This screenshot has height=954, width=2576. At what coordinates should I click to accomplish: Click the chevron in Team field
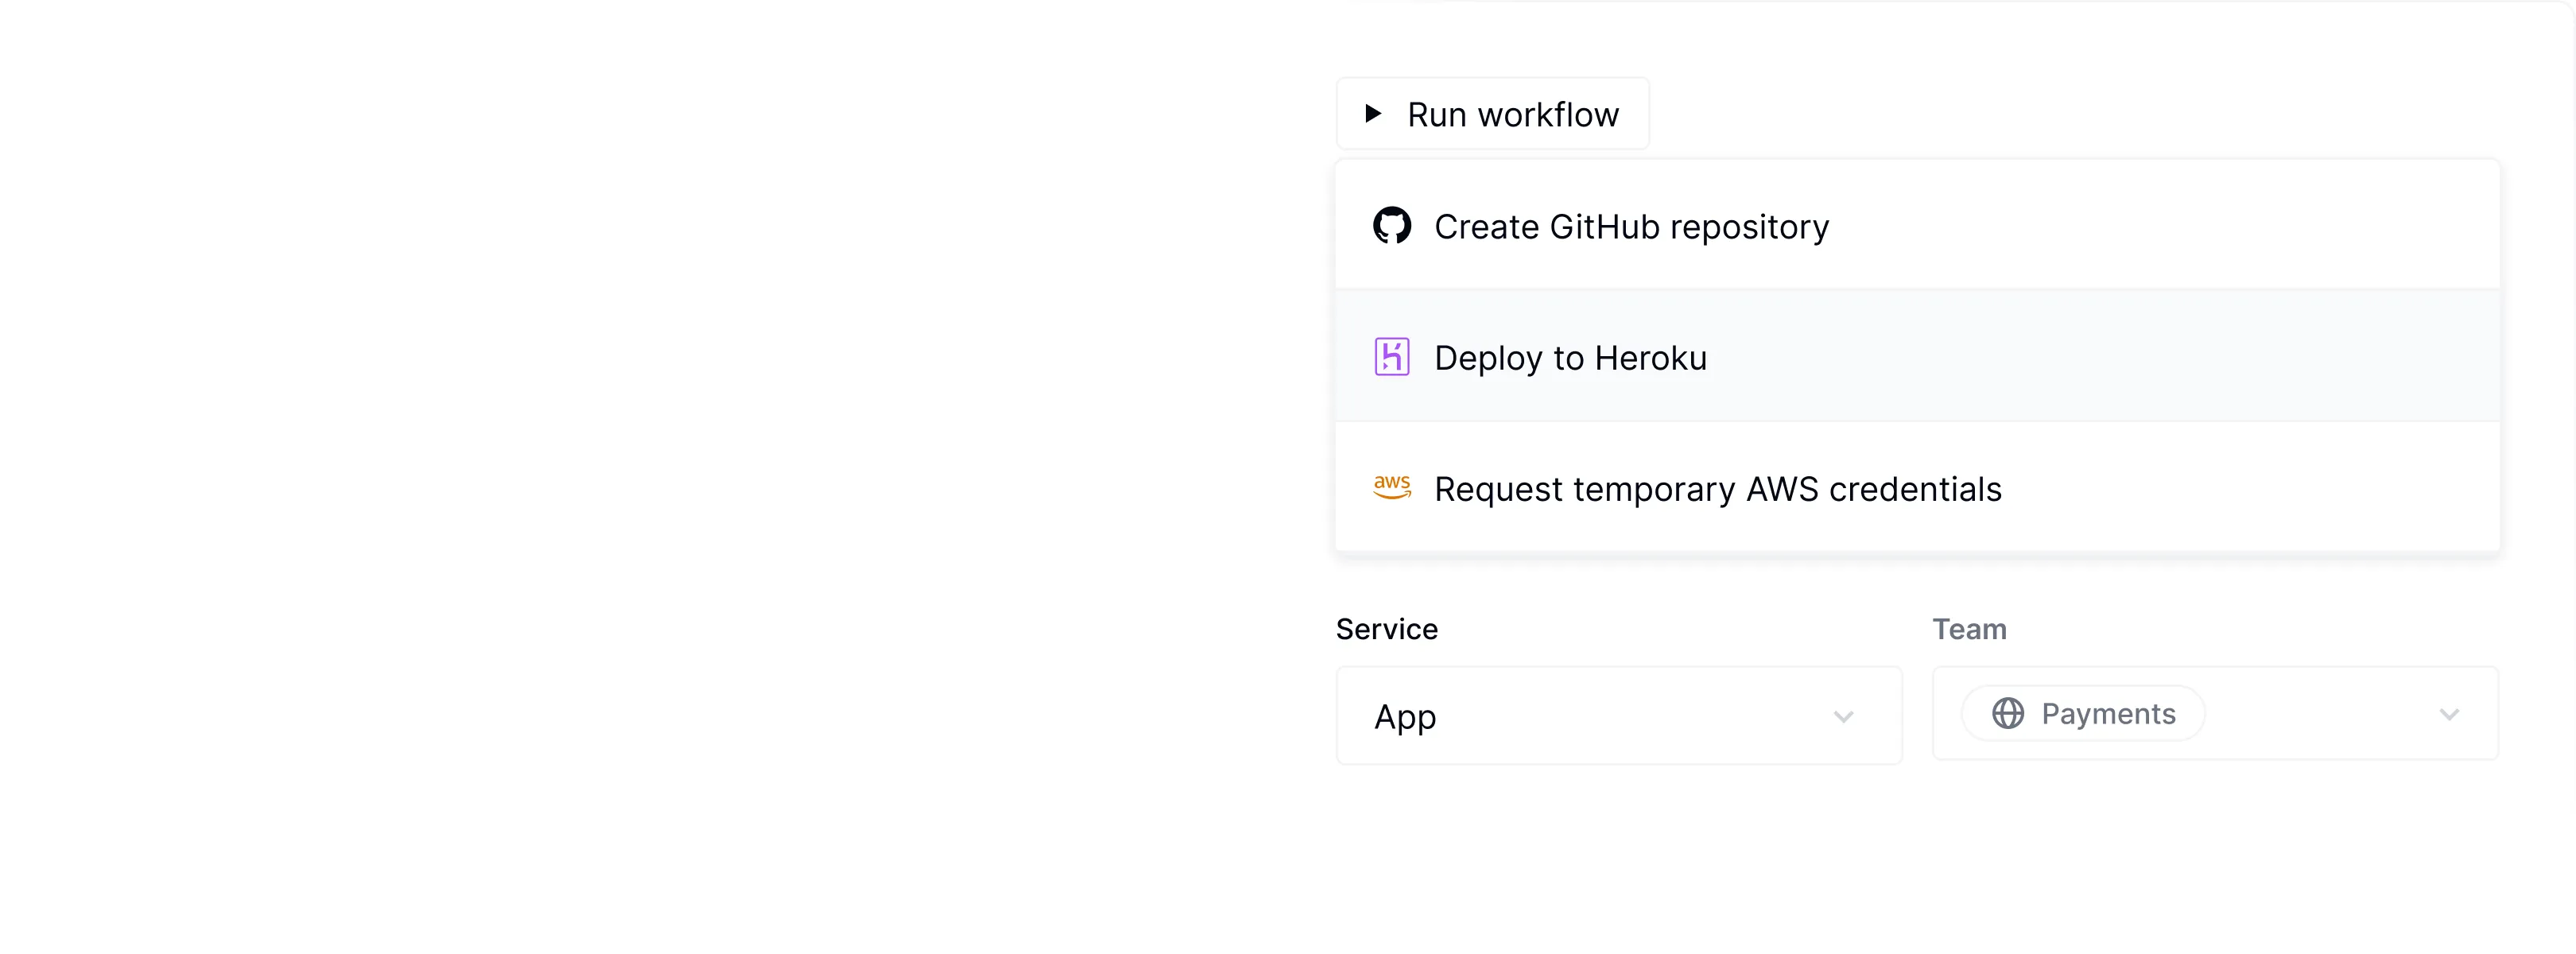pyautogui.click(x=2448, y=714)
